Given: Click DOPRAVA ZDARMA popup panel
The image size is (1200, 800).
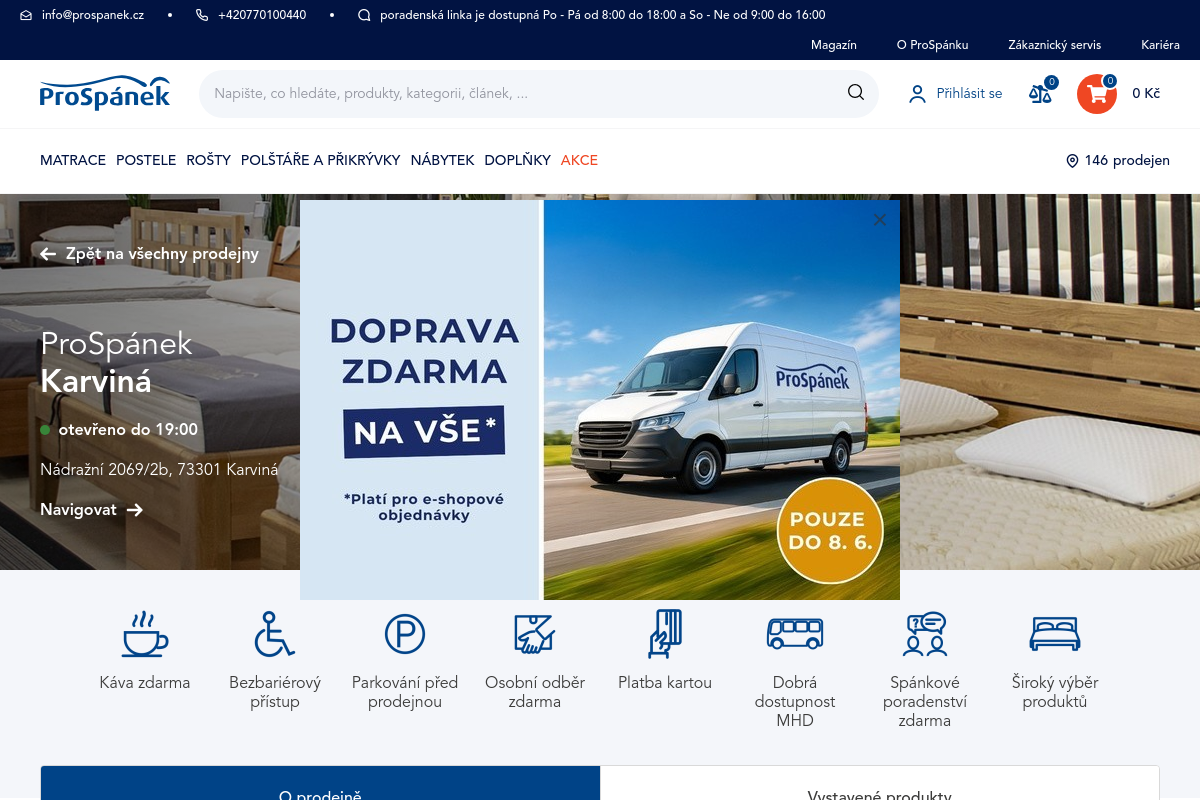Looking at the screenshot, I should pos(420,400).
